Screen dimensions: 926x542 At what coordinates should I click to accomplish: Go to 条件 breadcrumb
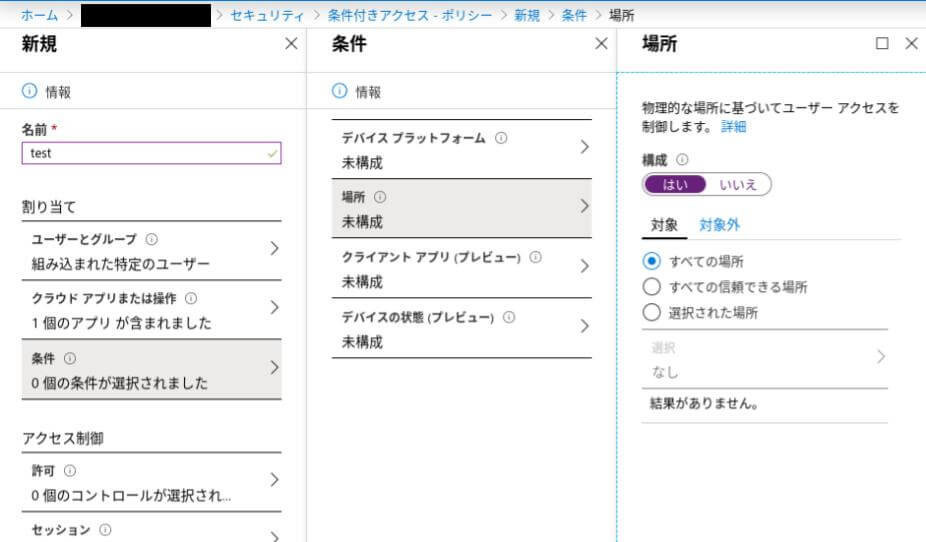[574, 15]
